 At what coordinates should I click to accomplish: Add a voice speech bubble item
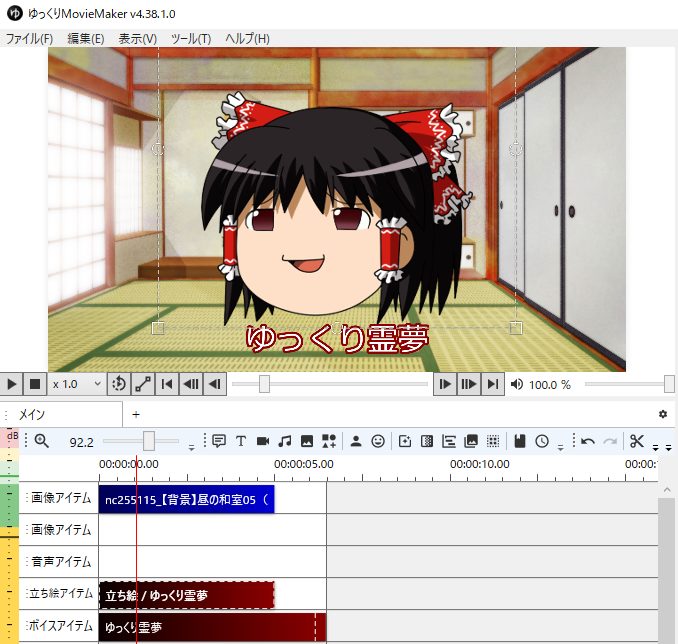pyautogui.click(x=219, y=441)
